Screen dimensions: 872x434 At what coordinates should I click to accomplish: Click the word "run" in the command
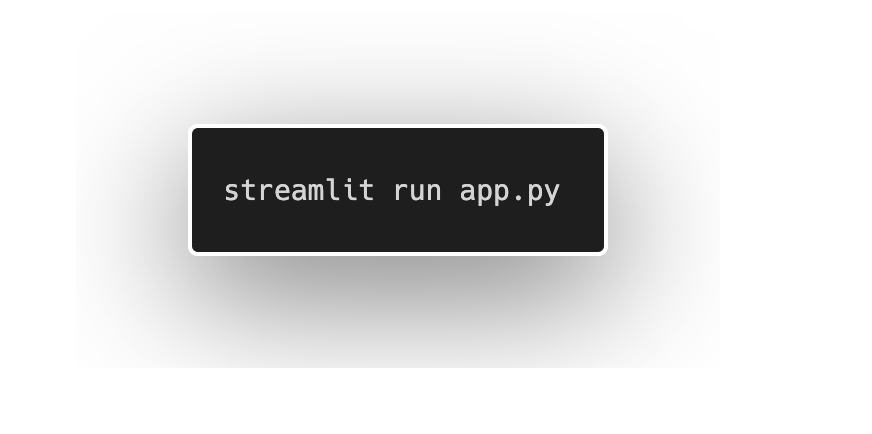pos(418,191)
